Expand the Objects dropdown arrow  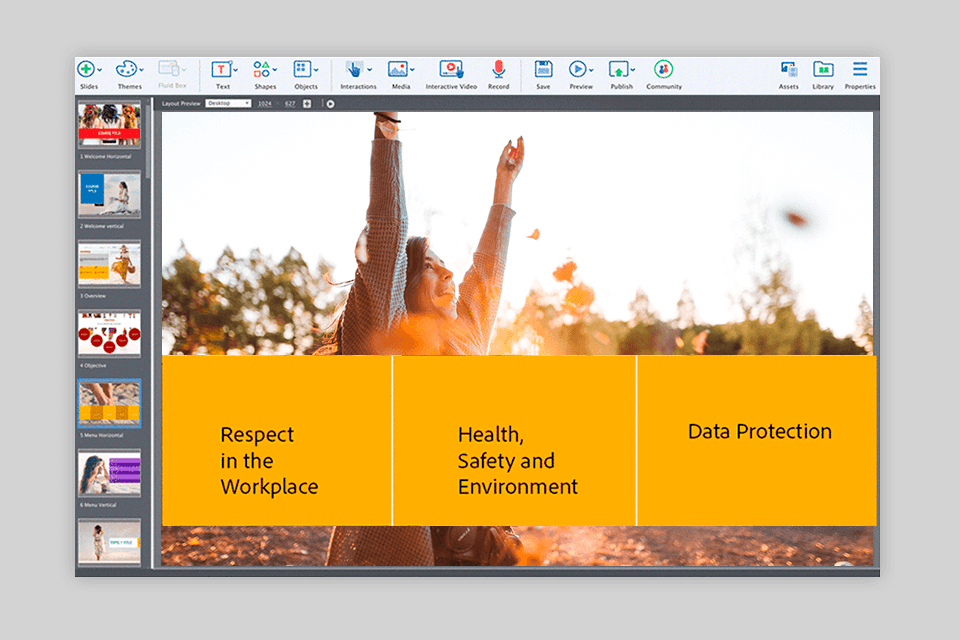[x=316, y=70]
